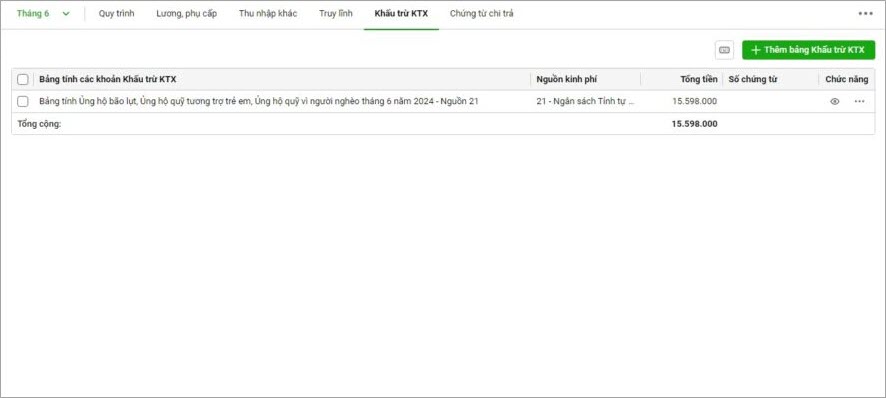
Task: Go to the Thu nhập khác tab
Action: [268, 14]
